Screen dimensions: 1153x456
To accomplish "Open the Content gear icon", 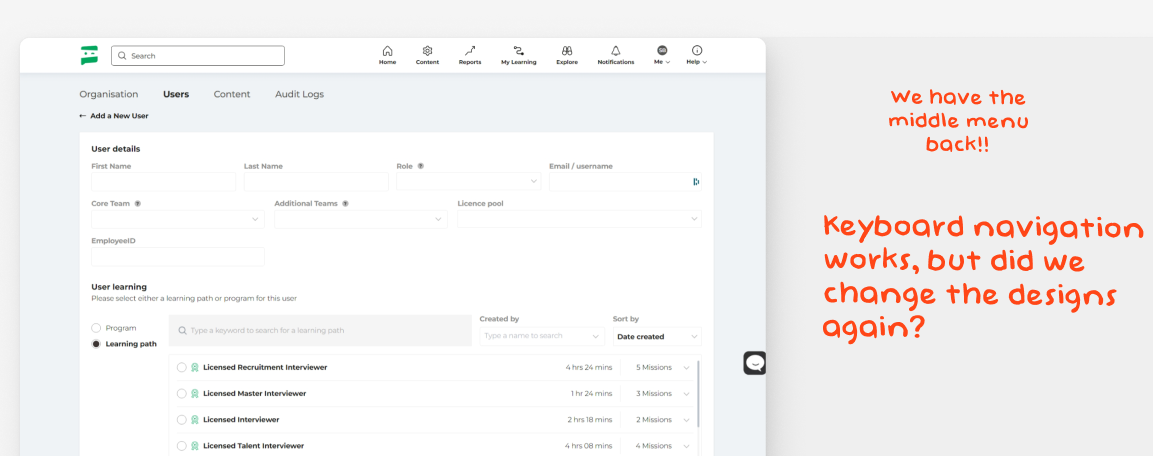I will click(427, 51).
